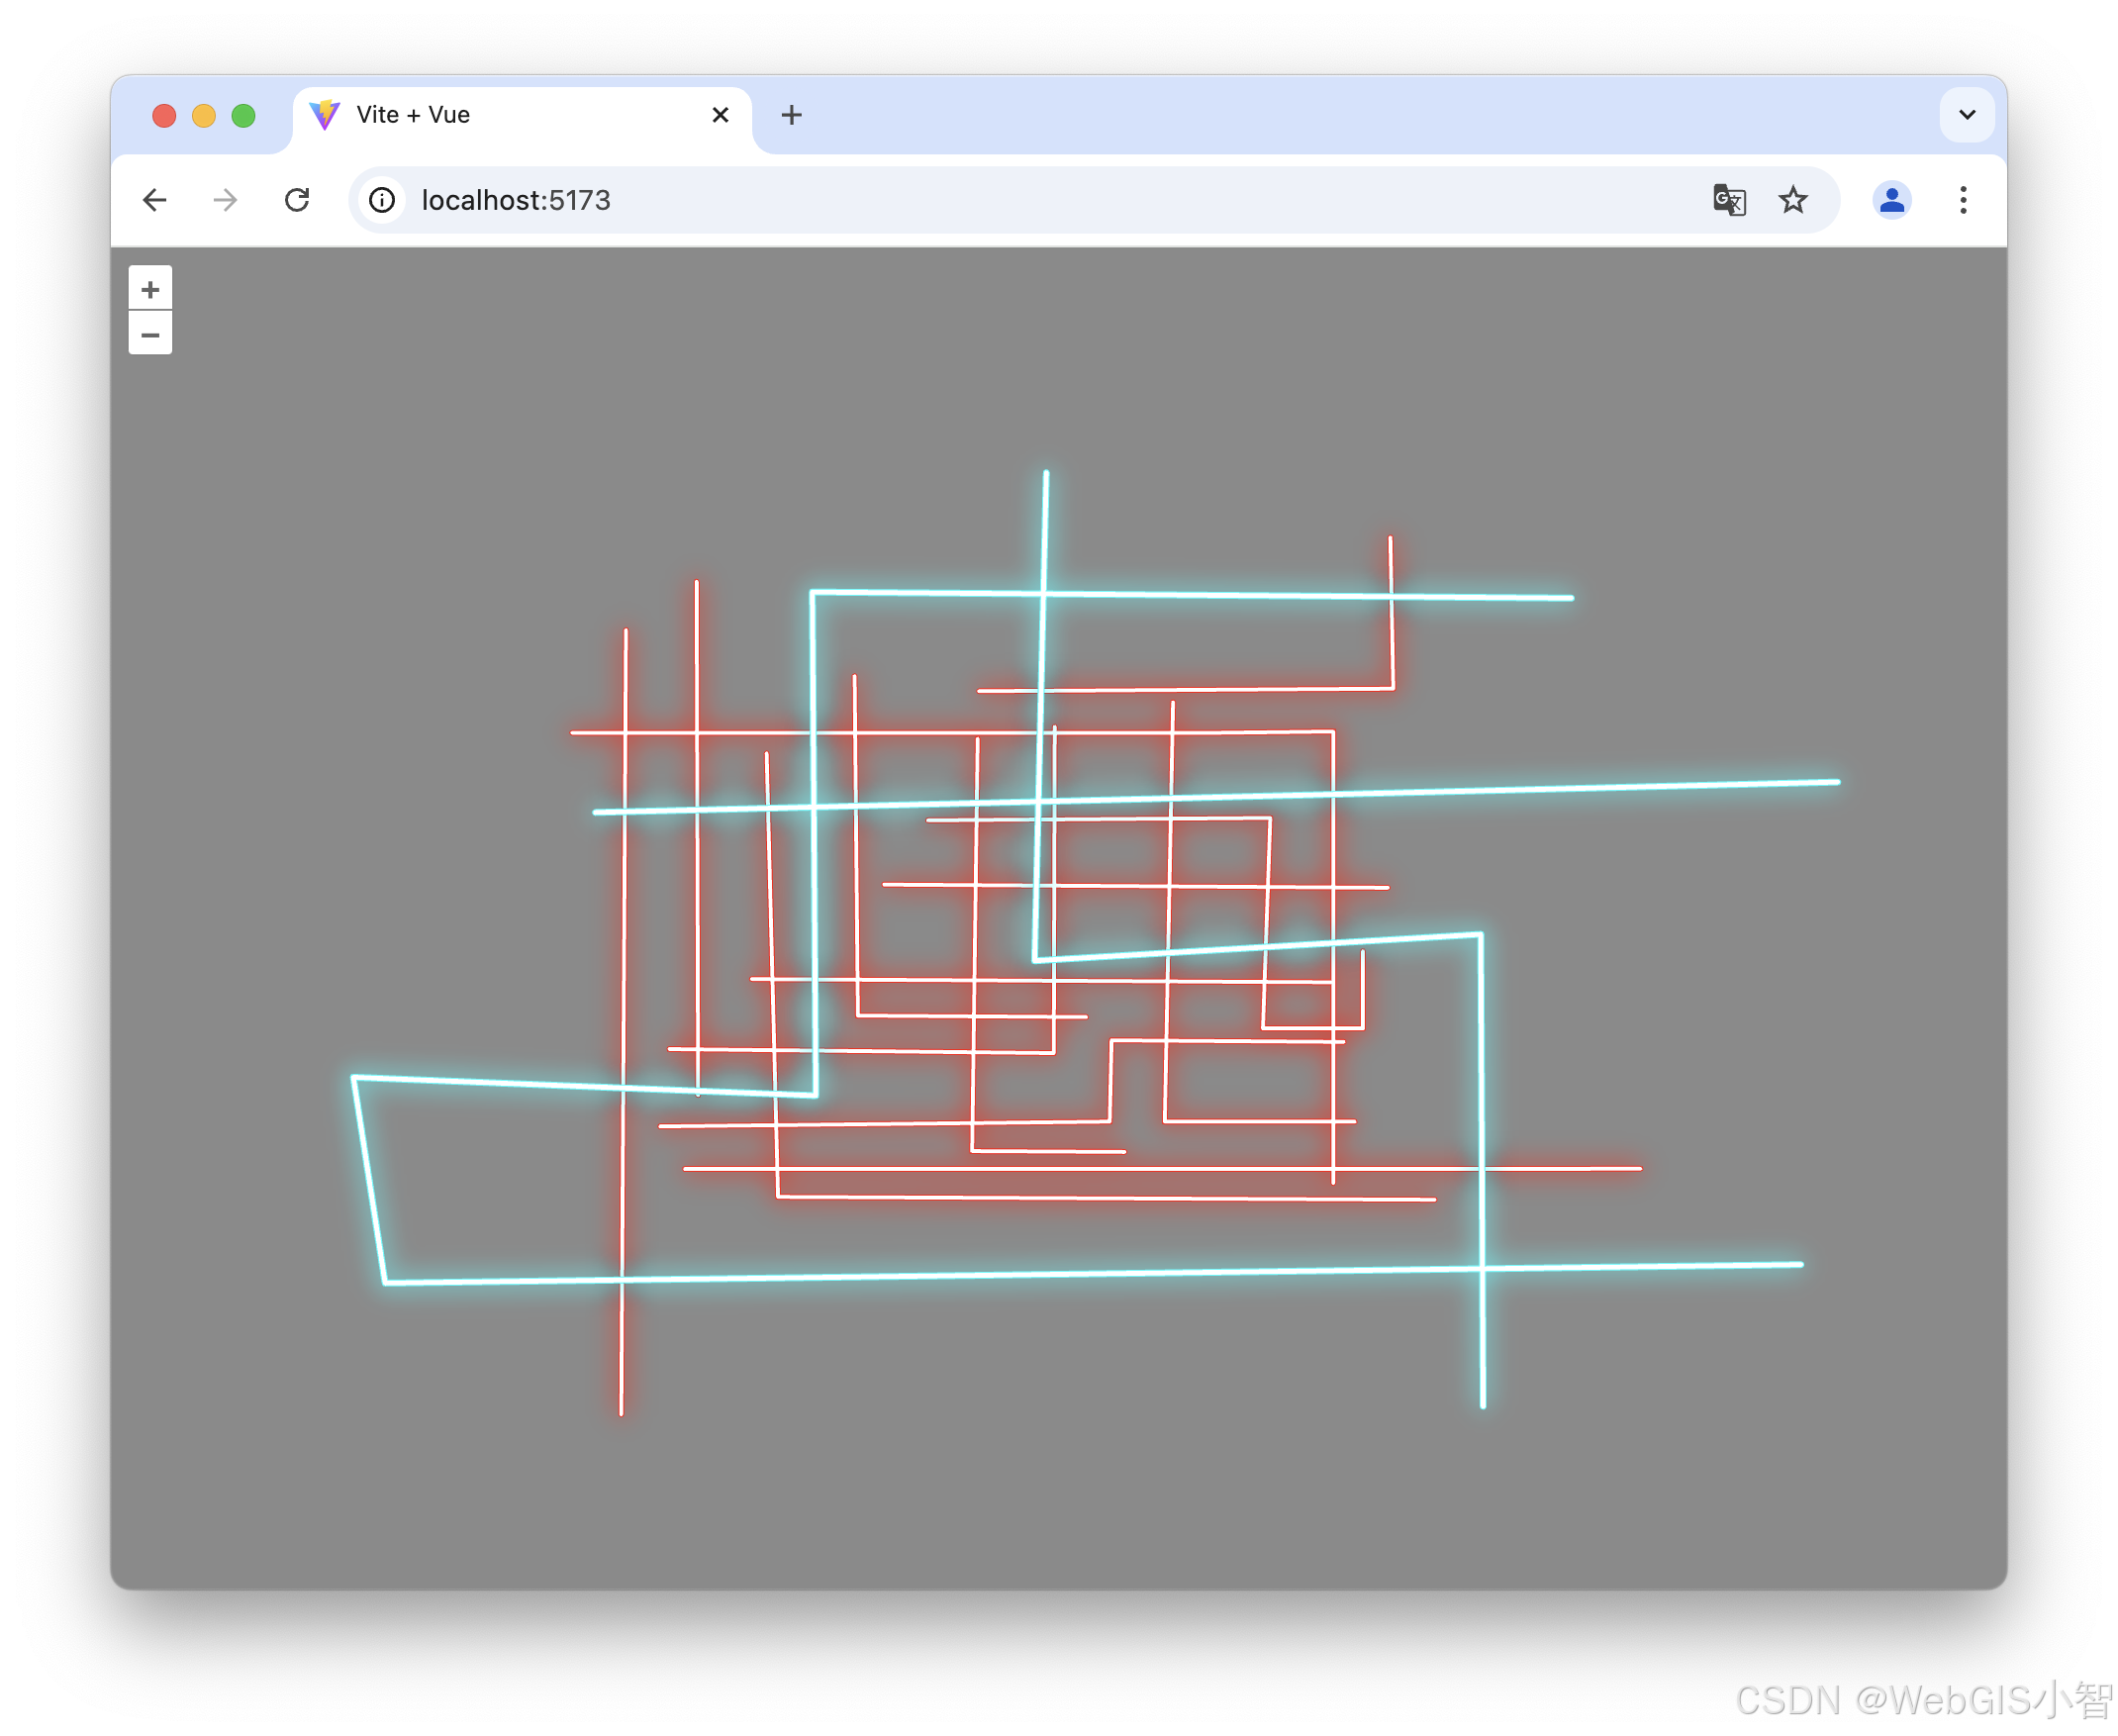Open the Chrome profile avatar

(x=1891, y=200)
